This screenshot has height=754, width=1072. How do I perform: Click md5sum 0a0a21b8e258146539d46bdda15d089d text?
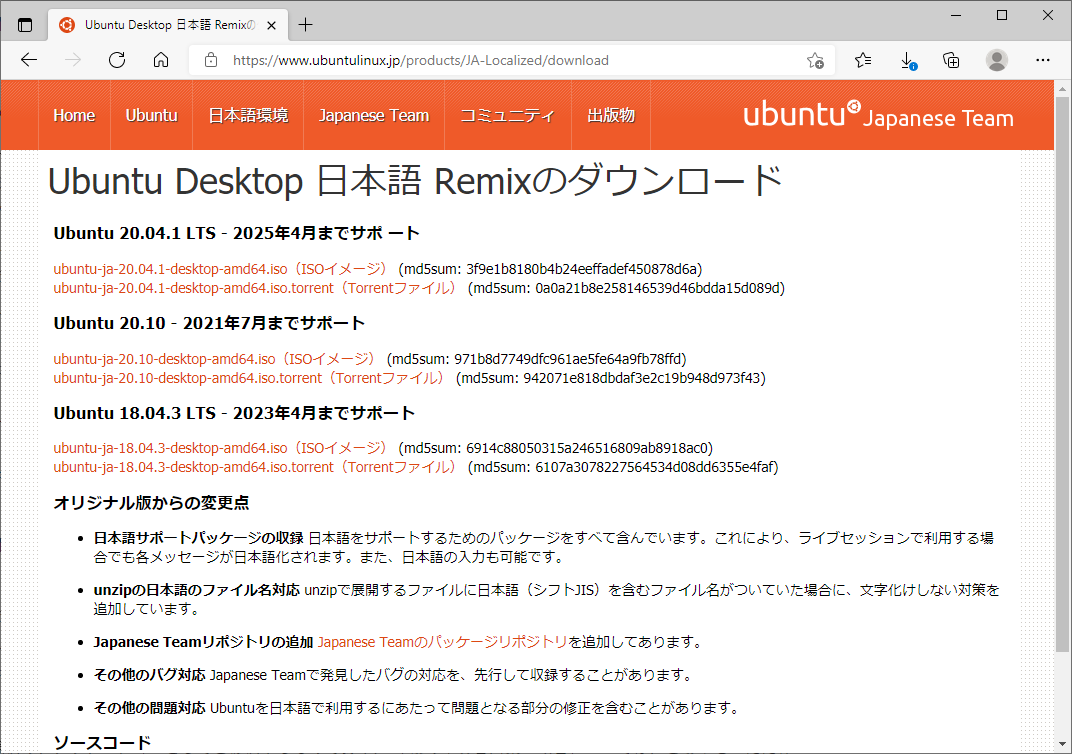[x=626, y=288]
